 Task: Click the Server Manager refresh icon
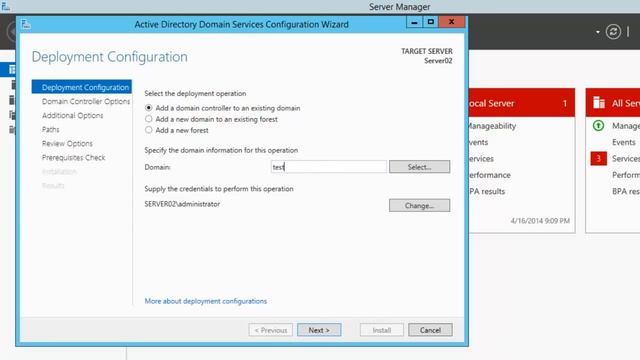pyautogui.click(x=613, y=32)
